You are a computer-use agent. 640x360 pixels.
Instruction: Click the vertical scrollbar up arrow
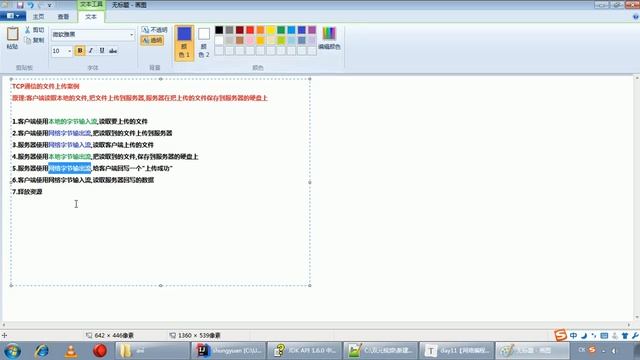[637, 78]
